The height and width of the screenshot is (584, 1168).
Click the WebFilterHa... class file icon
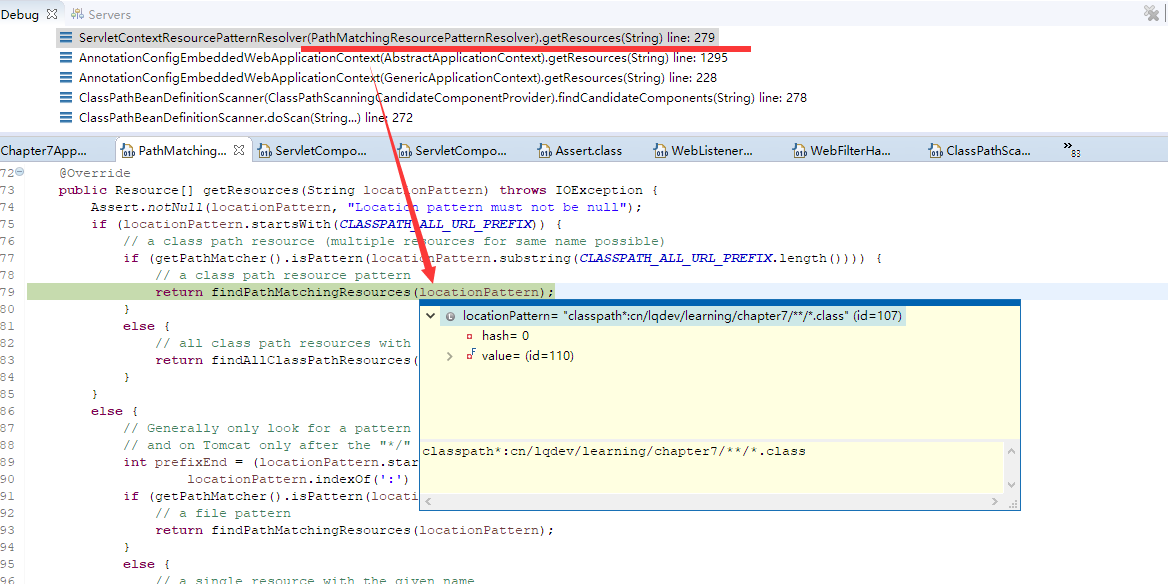[x=799, y=151]
